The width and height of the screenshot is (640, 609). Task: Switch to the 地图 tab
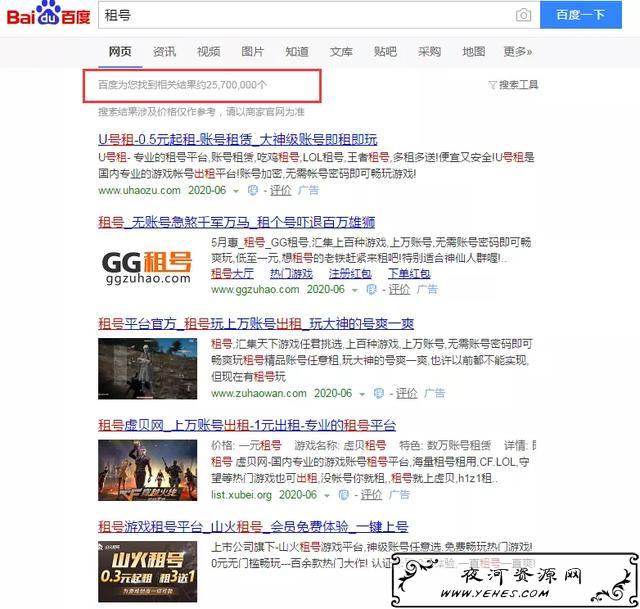(x=473, y=51)
